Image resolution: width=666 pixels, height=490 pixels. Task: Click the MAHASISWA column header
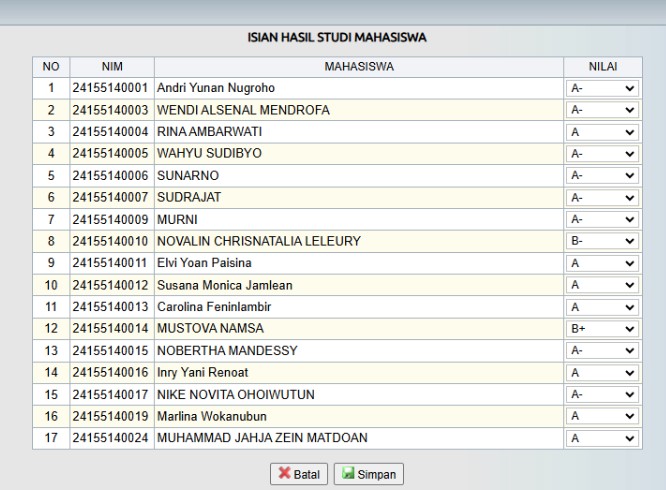coord(357,66)
